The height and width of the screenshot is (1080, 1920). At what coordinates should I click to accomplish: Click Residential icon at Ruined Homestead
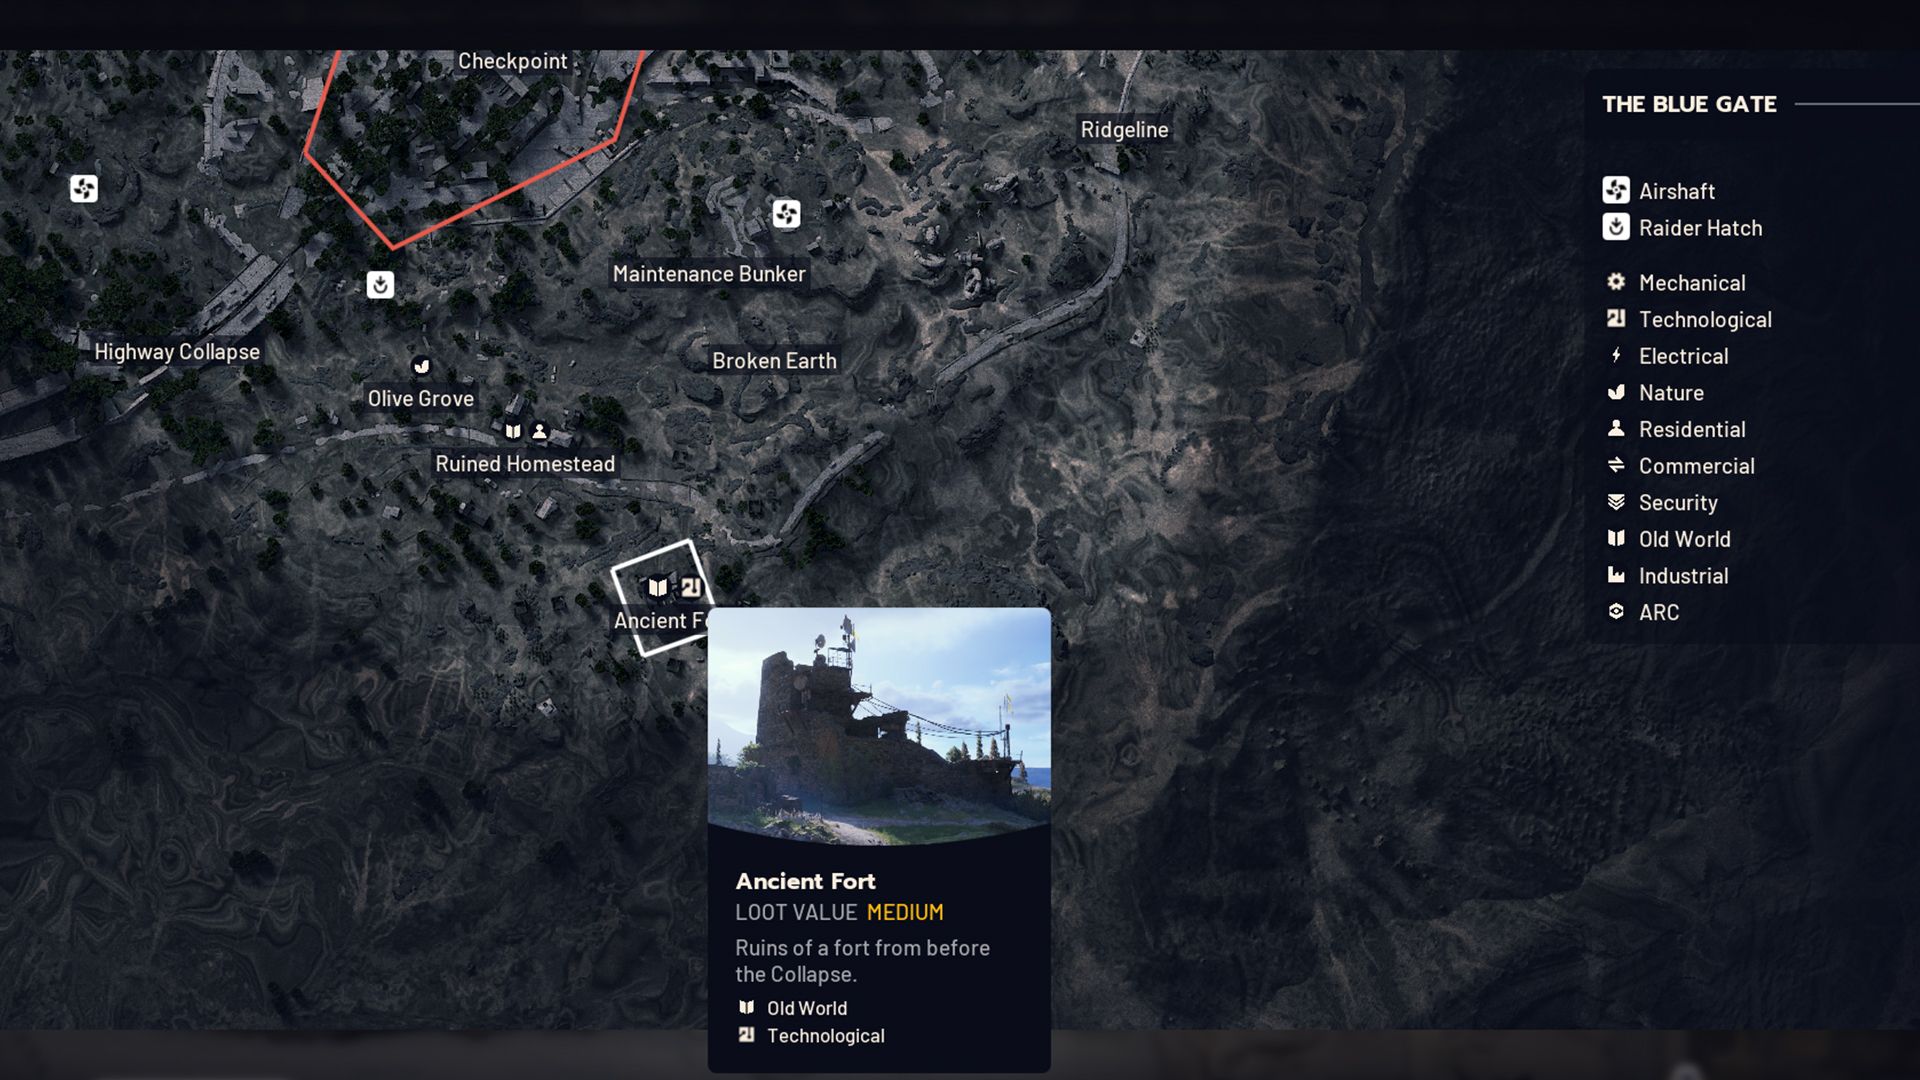click(540, 432)
